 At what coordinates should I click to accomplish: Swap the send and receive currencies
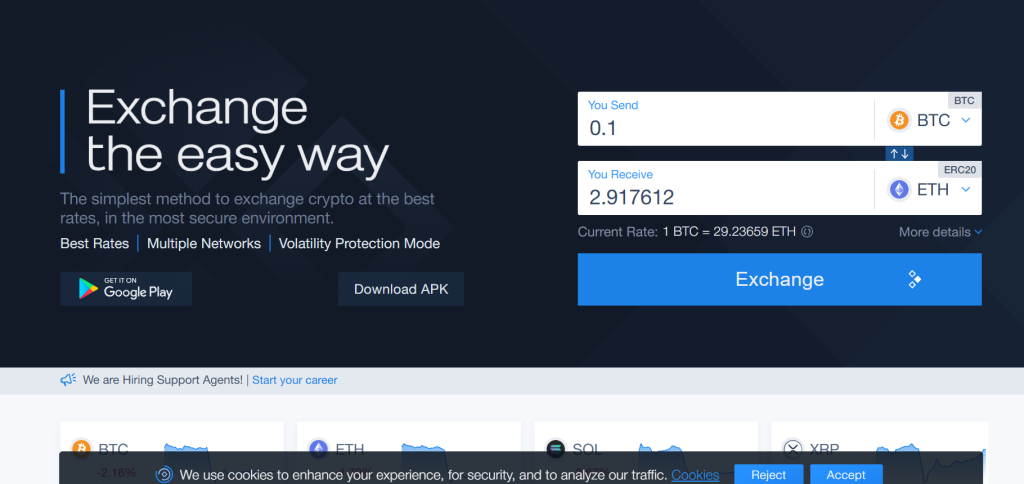(899, 153)
